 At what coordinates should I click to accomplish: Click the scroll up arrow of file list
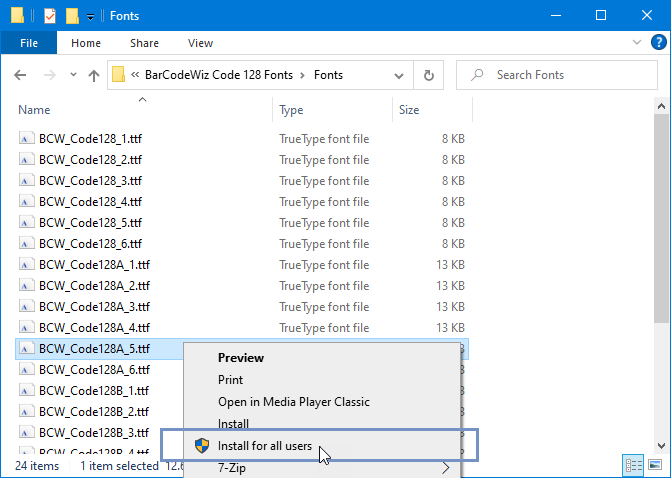[661, 106]
